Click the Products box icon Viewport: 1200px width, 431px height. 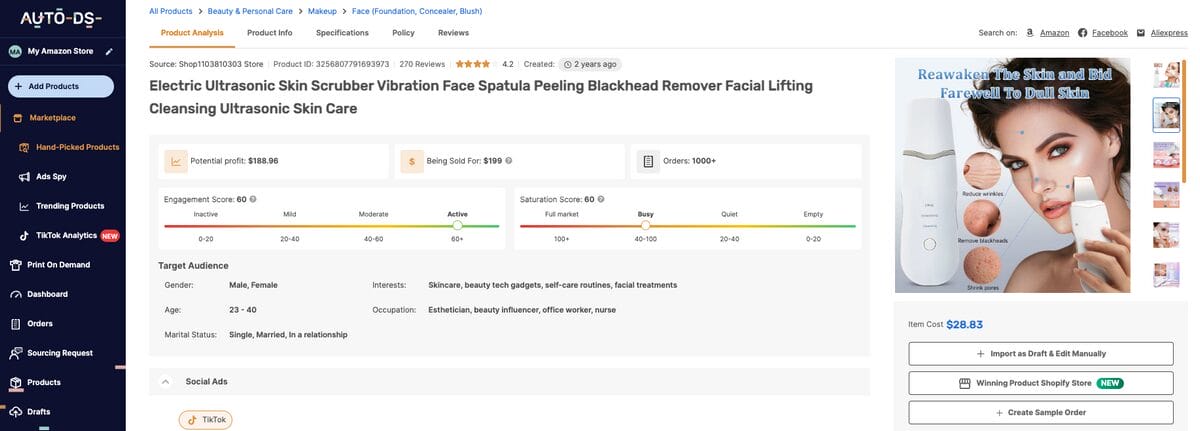point(16,382)
